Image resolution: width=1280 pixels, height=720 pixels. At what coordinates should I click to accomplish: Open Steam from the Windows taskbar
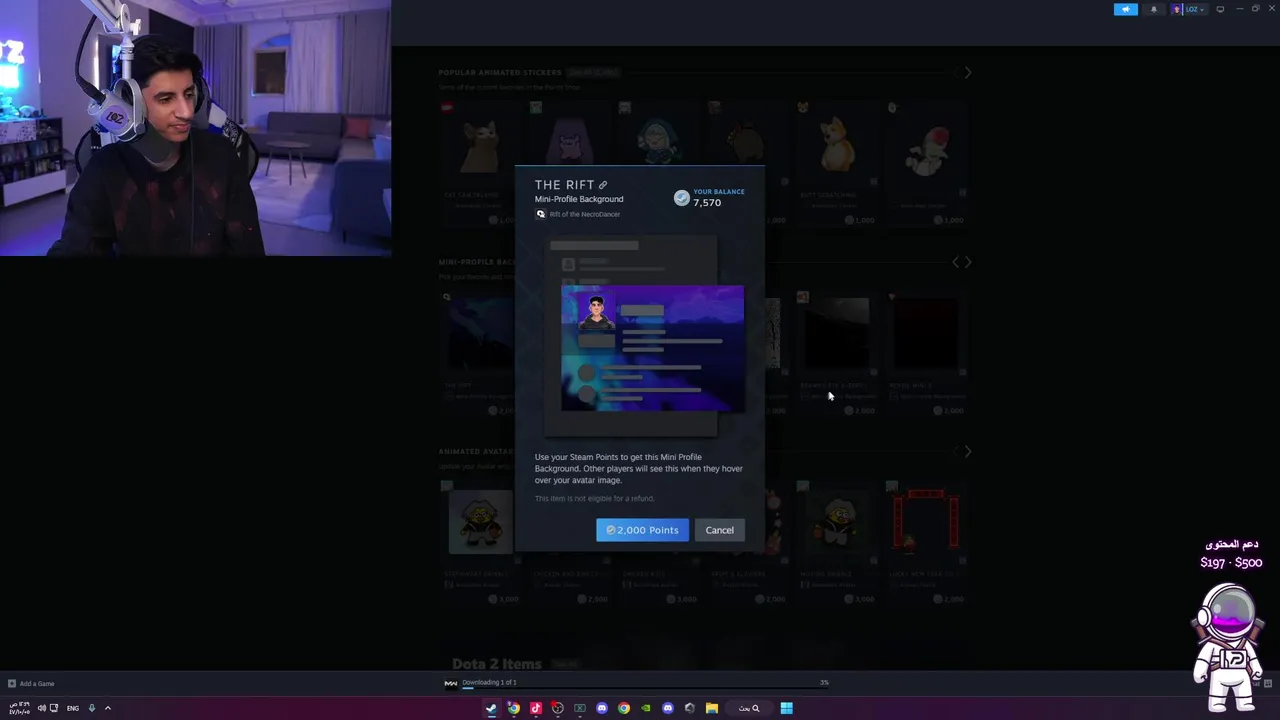491,708
